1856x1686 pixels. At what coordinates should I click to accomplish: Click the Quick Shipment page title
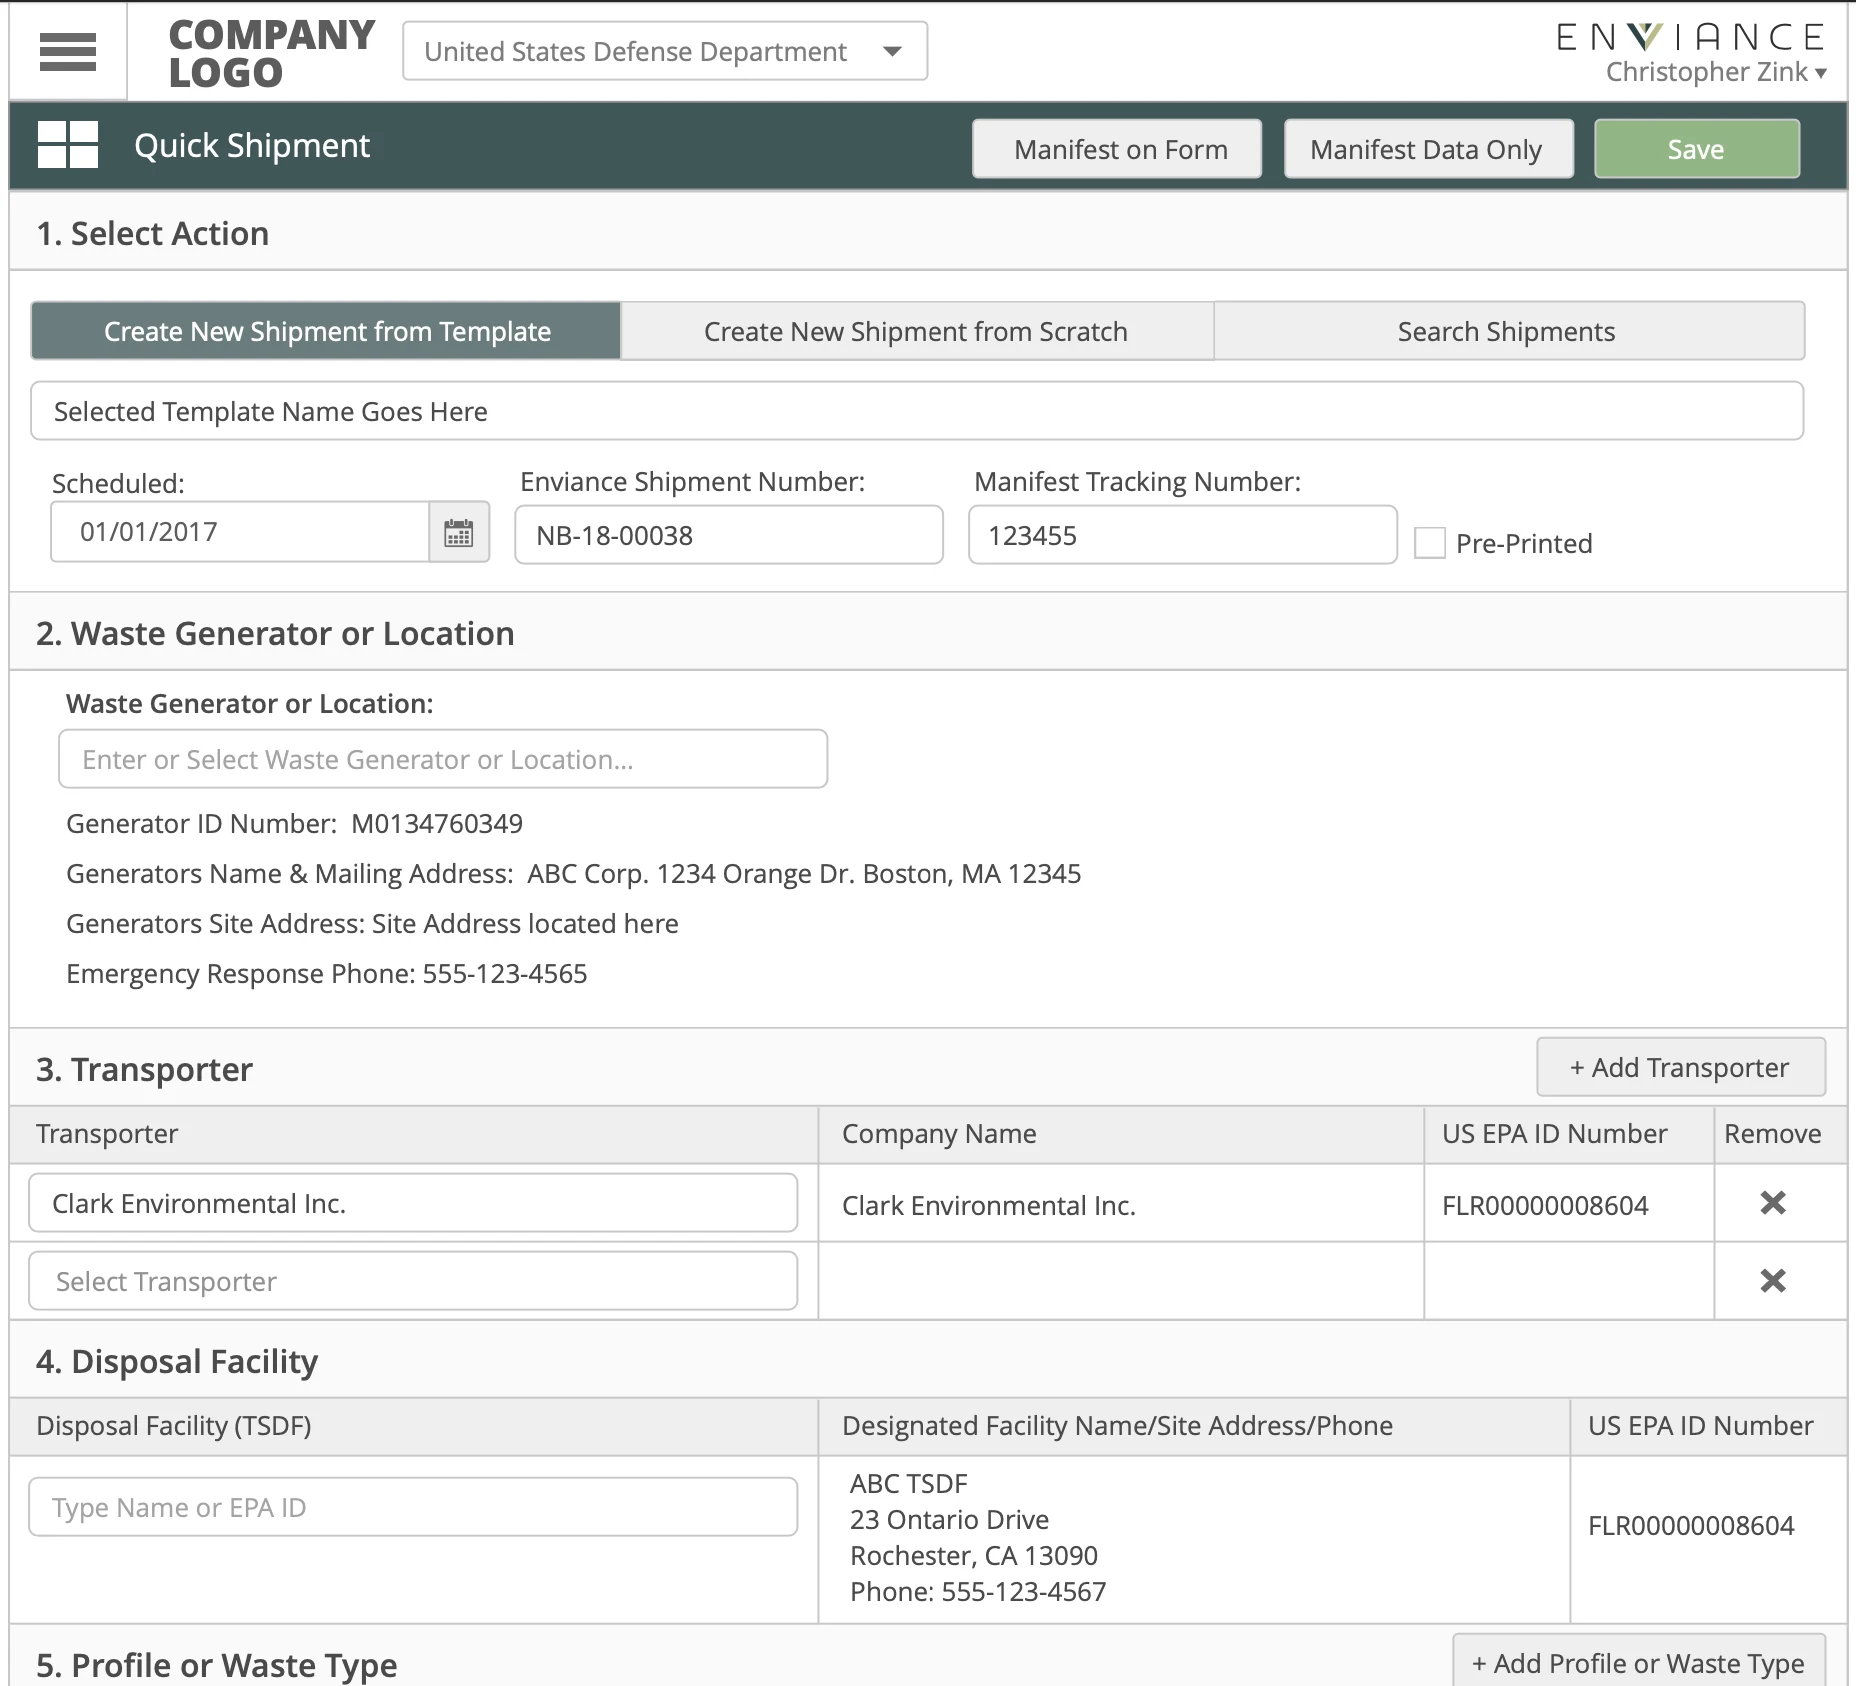pos(252,145)
